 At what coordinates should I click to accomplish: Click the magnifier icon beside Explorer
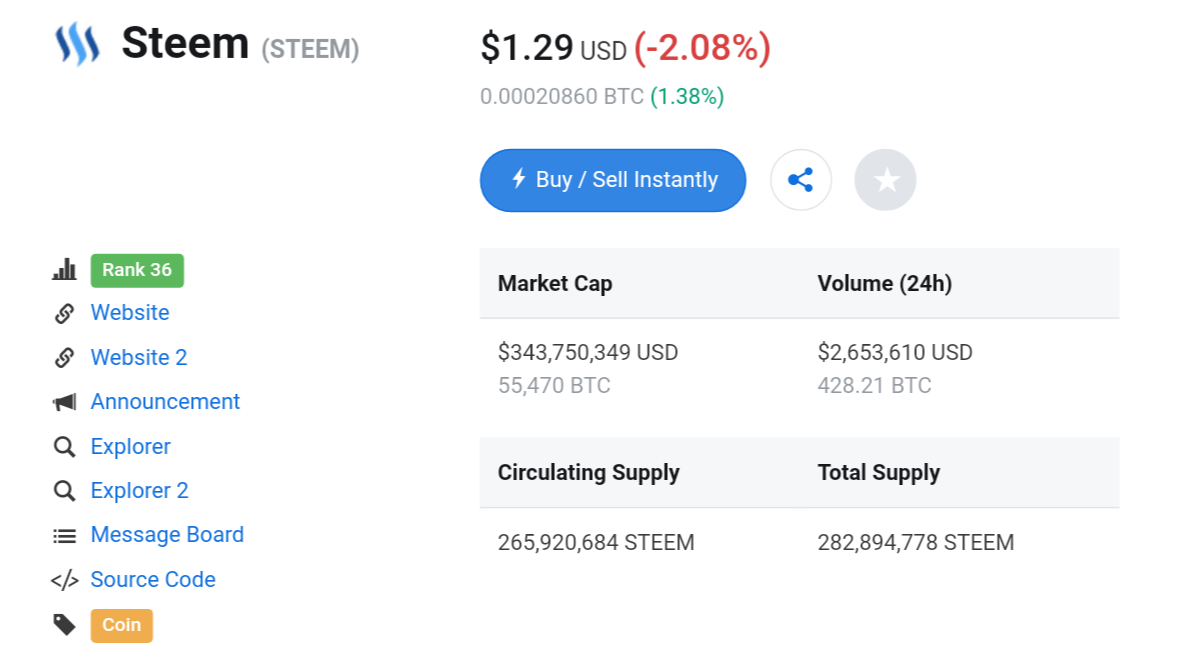64,447
